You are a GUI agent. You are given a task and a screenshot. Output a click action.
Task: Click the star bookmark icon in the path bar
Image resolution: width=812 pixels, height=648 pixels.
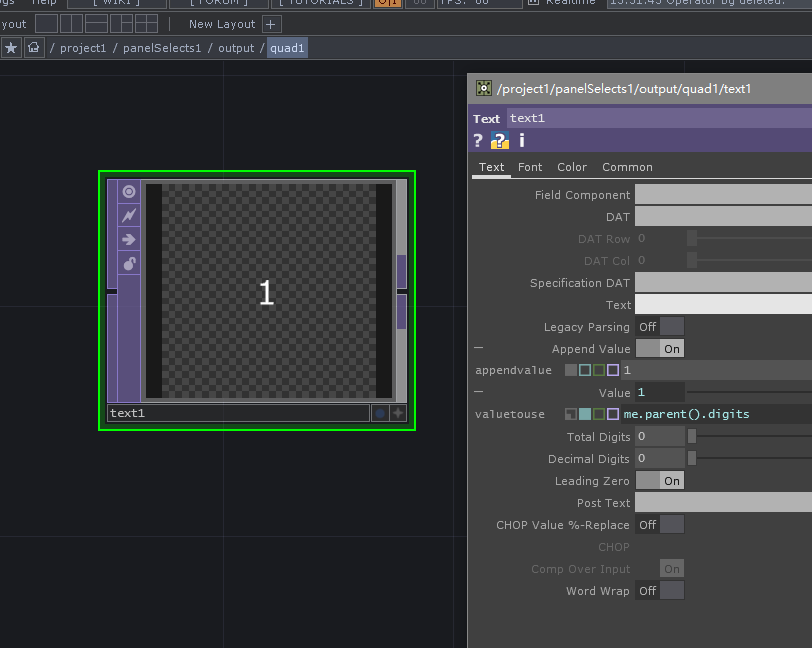[x=11, y=47]
